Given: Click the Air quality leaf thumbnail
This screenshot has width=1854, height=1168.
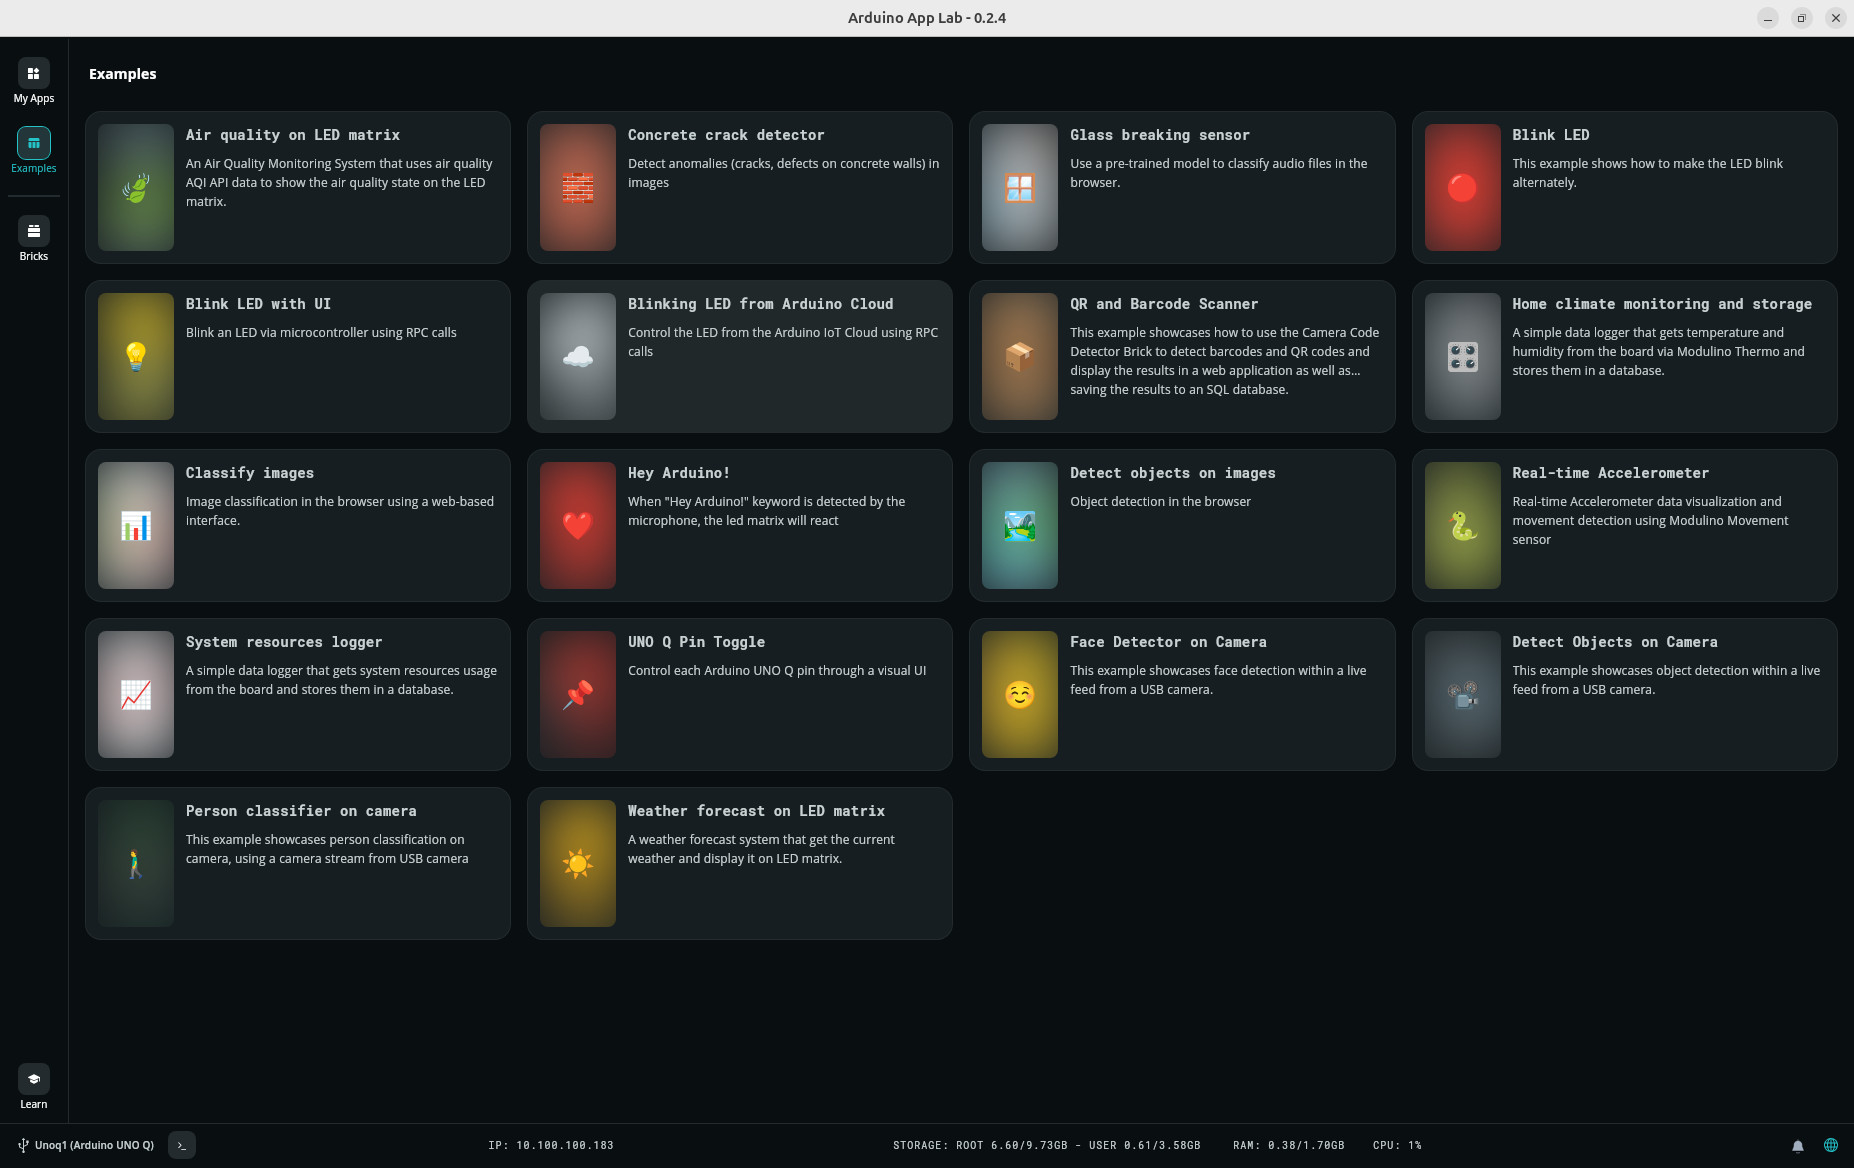Looking at the screenshot, I should pos(136,187).
